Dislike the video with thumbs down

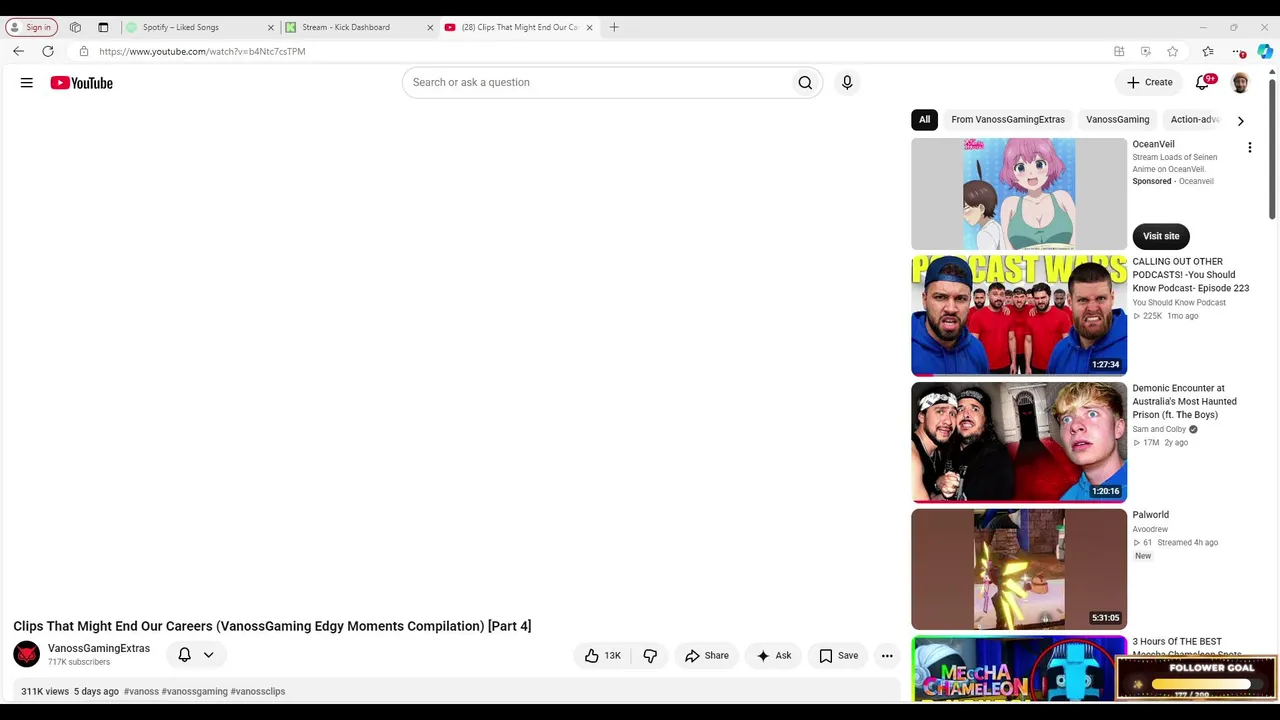(650, 656)
